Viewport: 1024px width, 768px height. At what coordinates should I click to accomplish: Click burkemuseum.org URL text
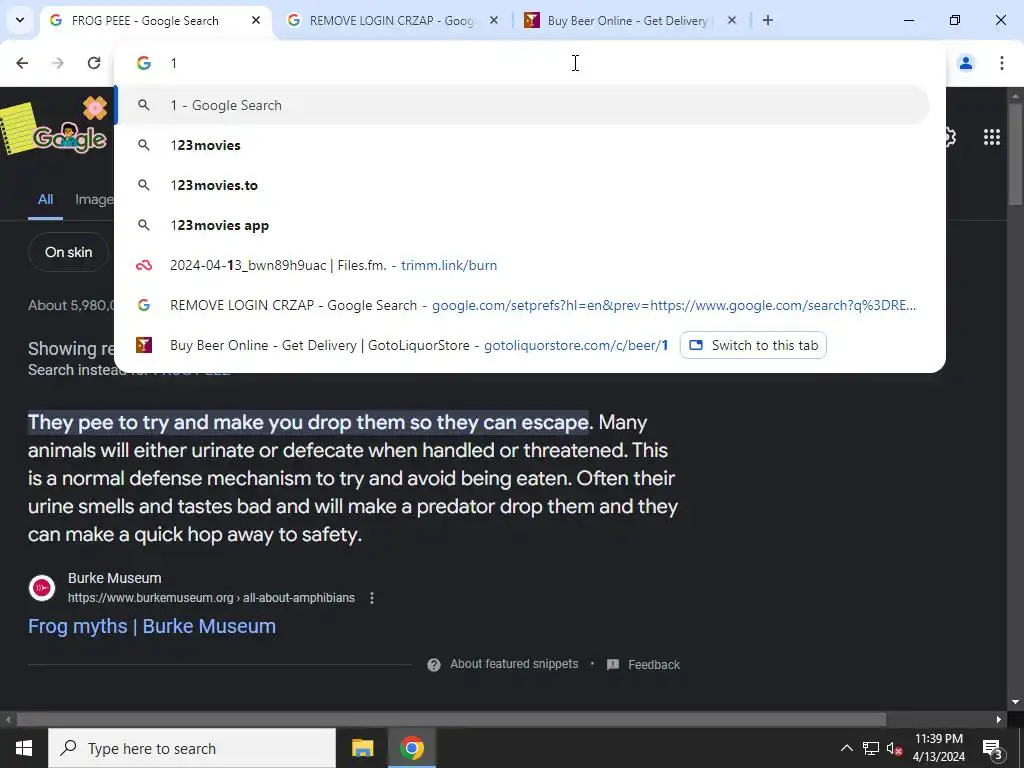(211, 598)
